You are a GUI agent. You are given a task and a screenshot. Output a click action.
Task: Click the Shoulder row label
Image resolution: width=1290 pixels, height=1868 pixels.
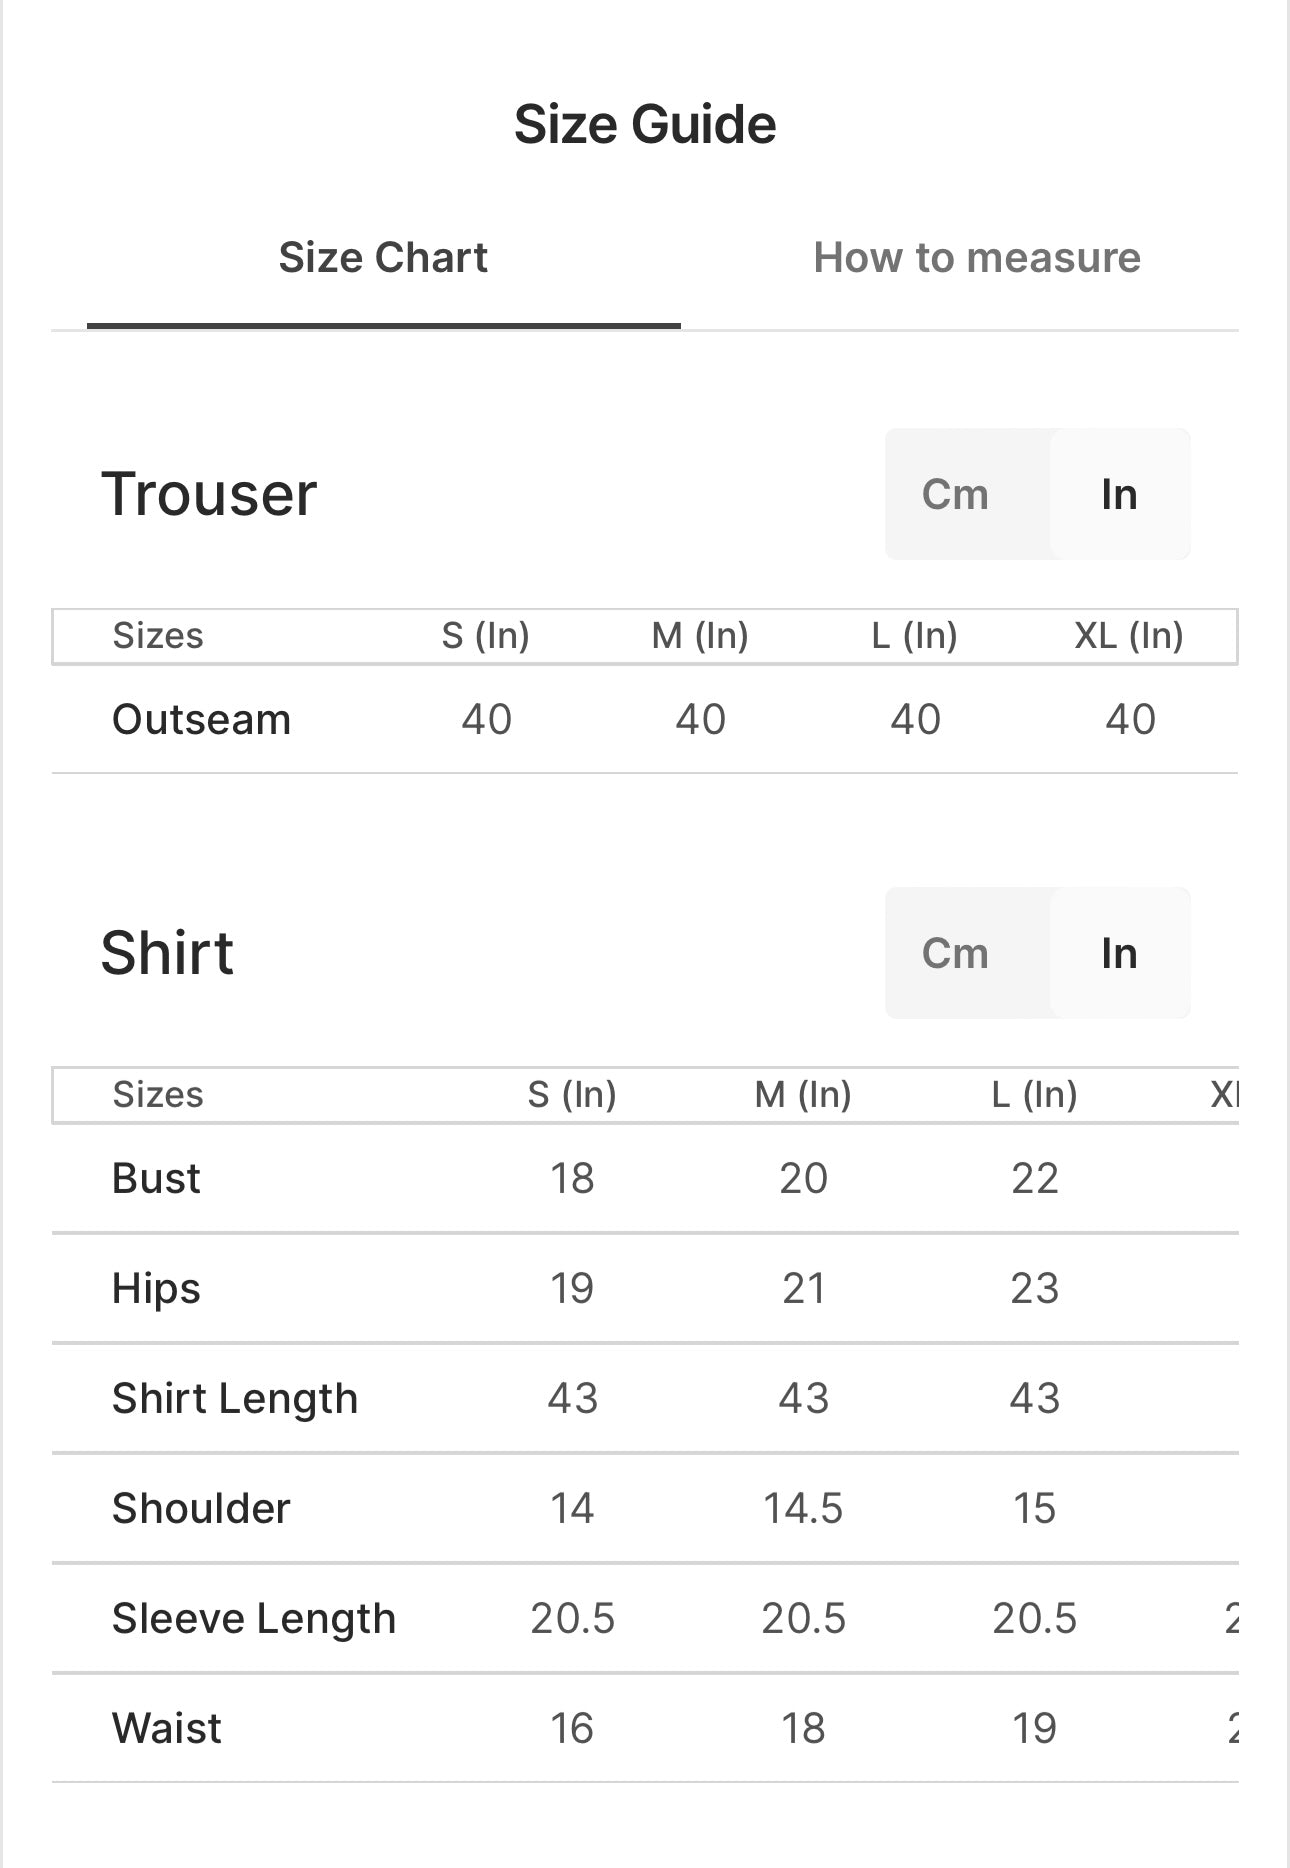201,1508
